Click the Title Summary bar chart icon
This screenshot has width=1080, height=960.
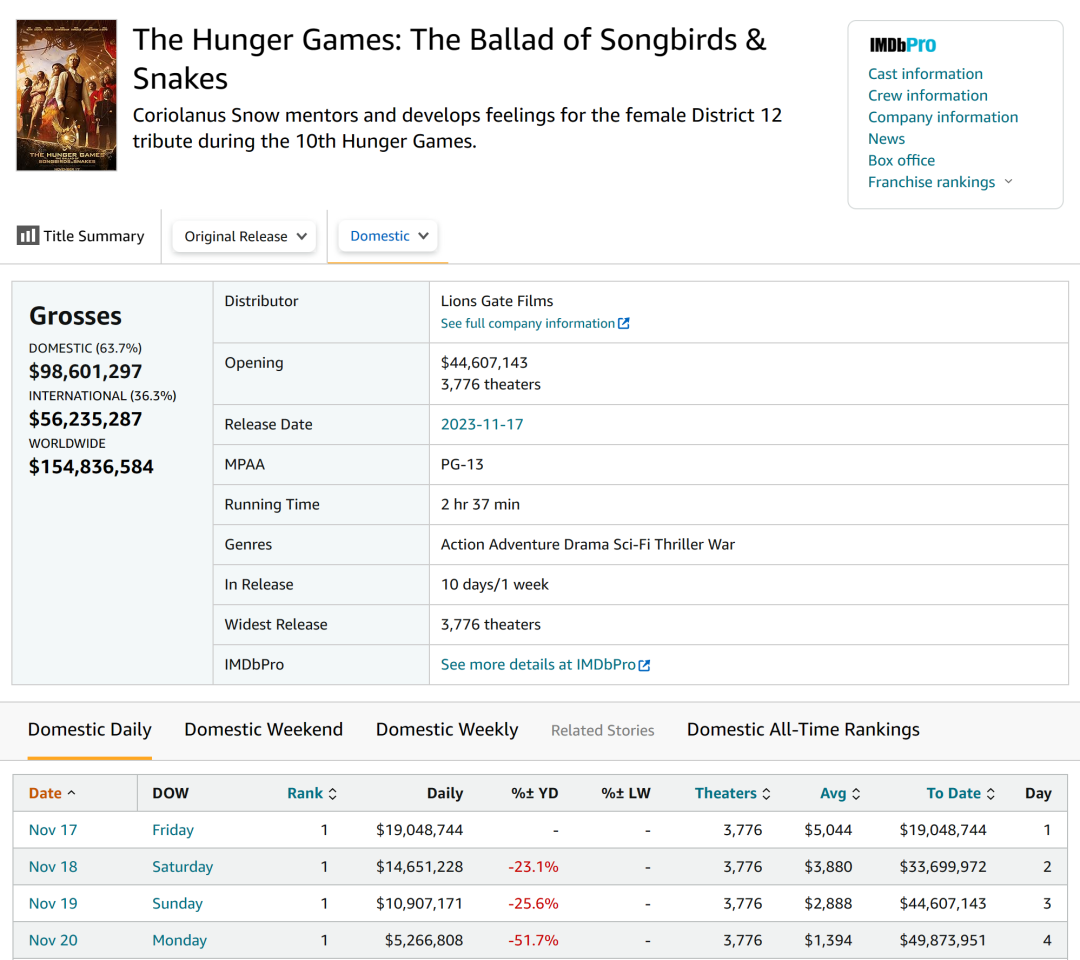click(27, 236)
